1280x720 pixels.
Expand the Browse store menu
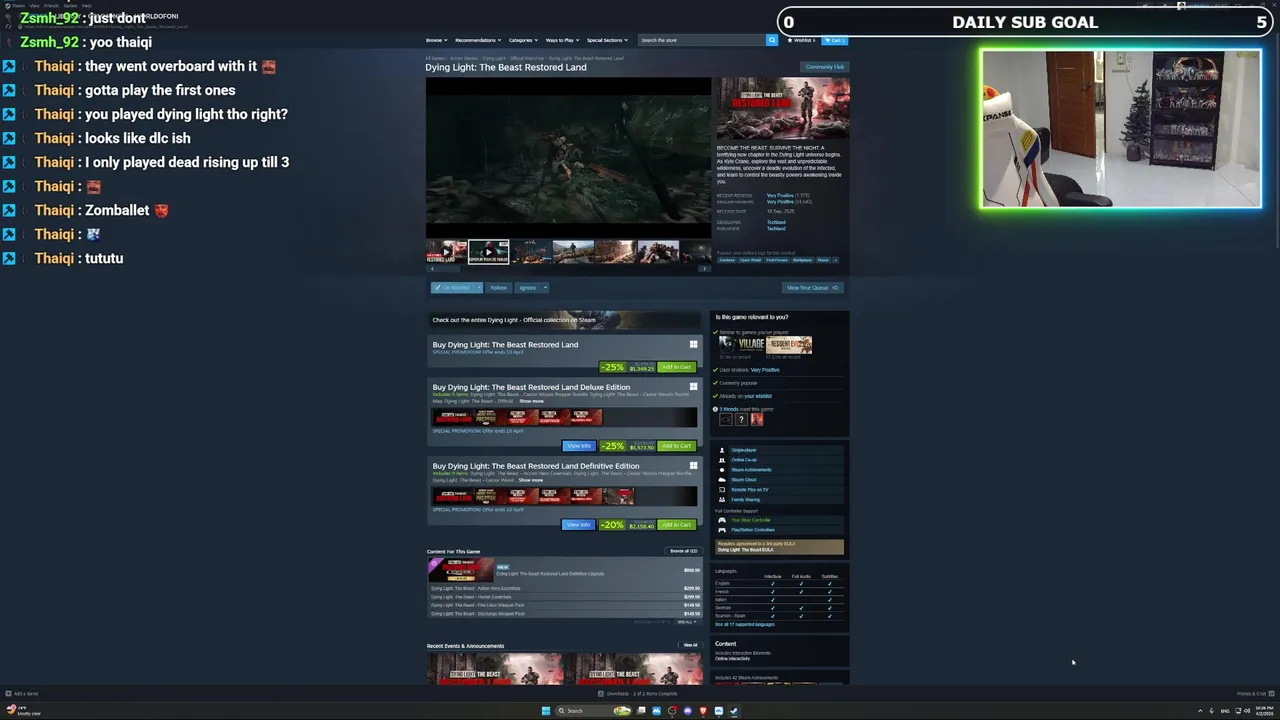pyautogui.click(x=436, y=40)
